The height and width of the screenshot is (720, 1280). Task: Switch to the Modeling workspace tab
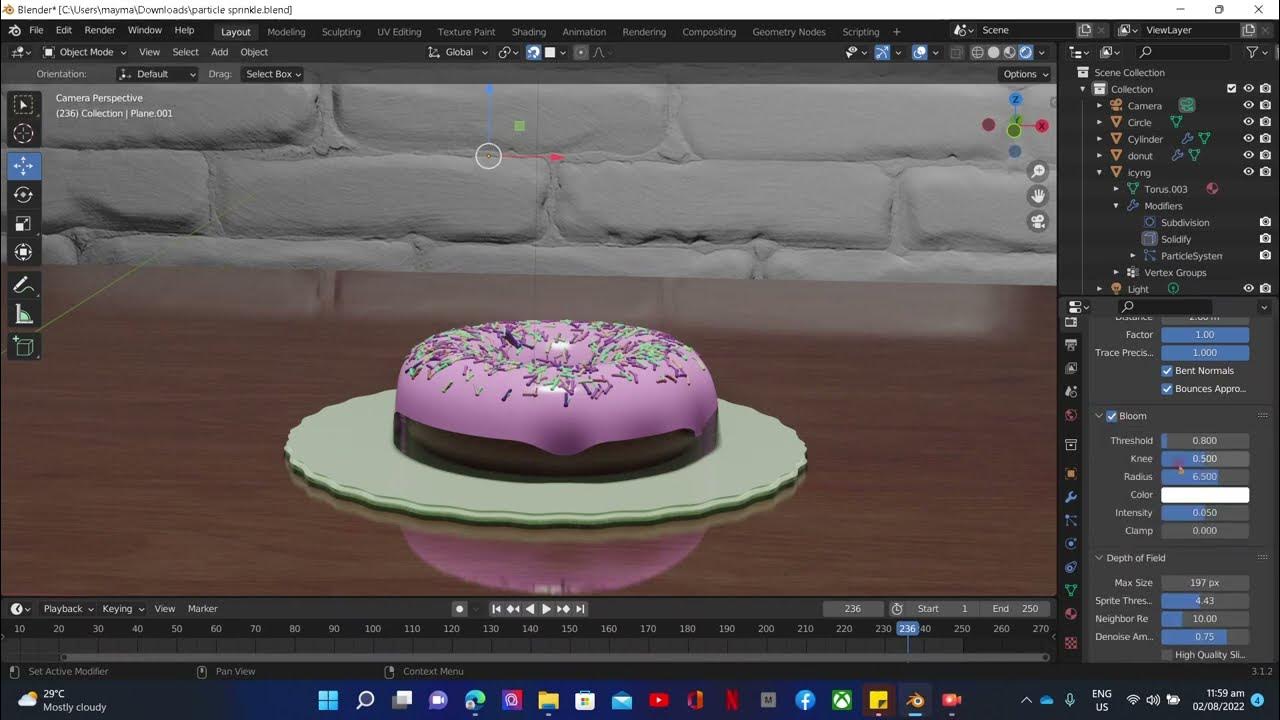click(x=286, y=32)
